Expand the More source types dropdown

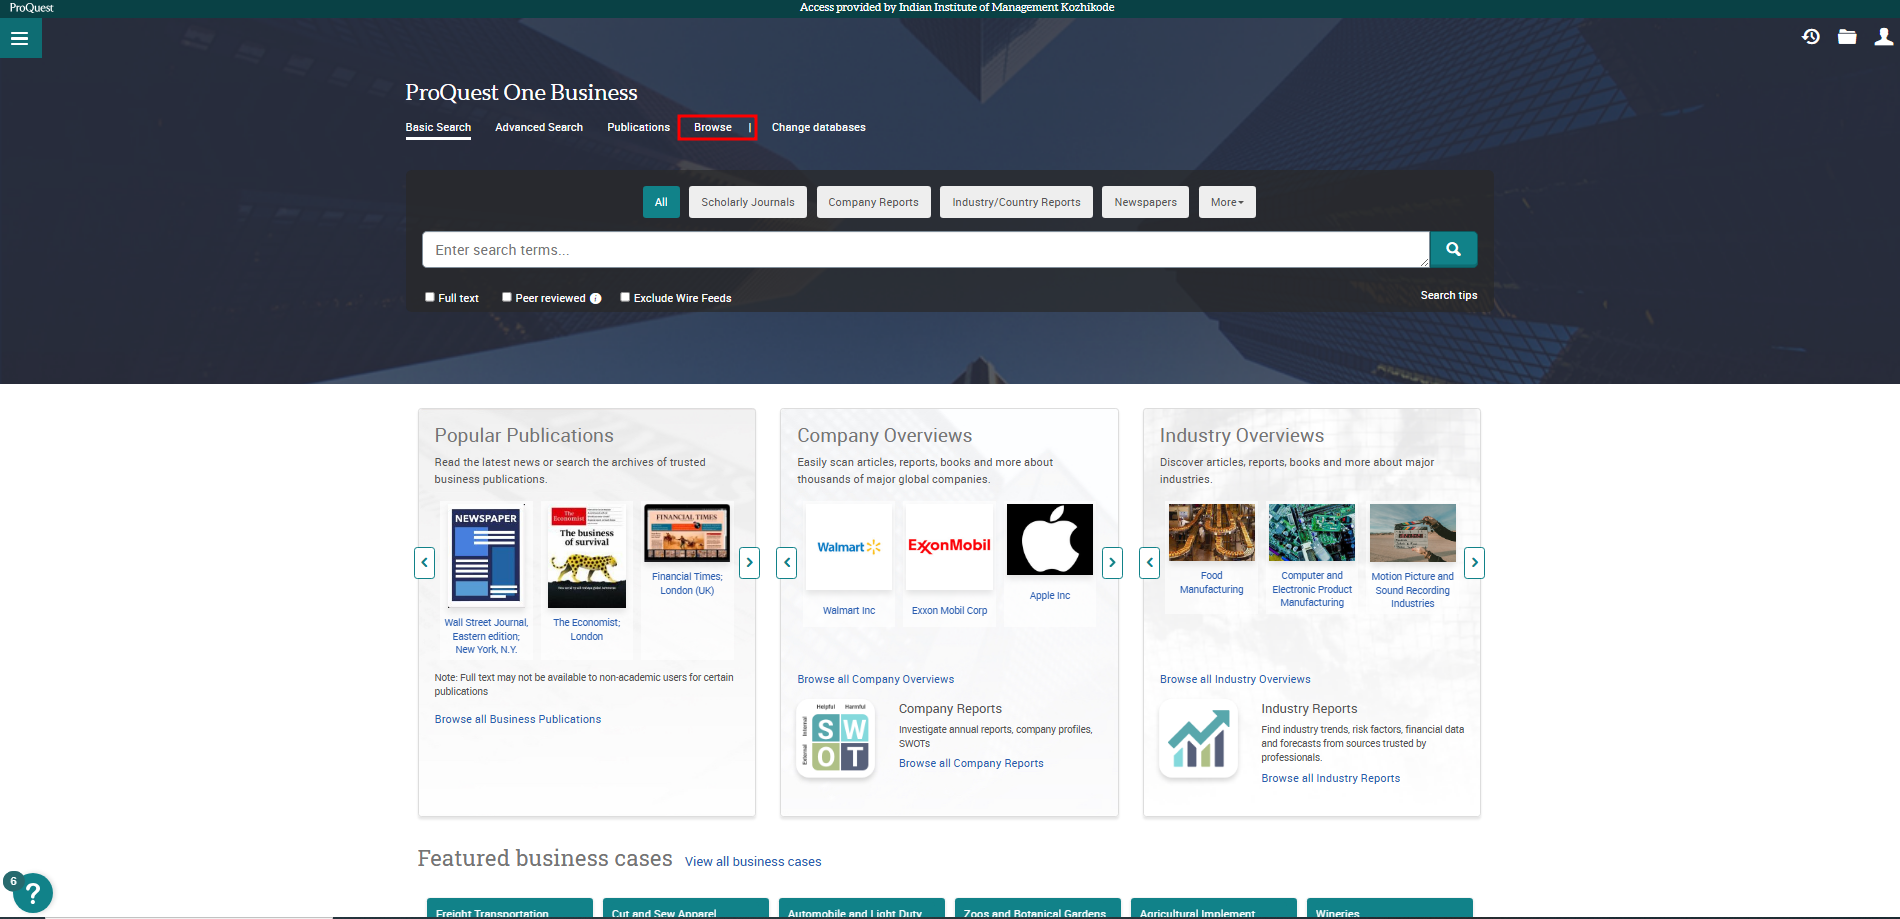click(1226, 202)
